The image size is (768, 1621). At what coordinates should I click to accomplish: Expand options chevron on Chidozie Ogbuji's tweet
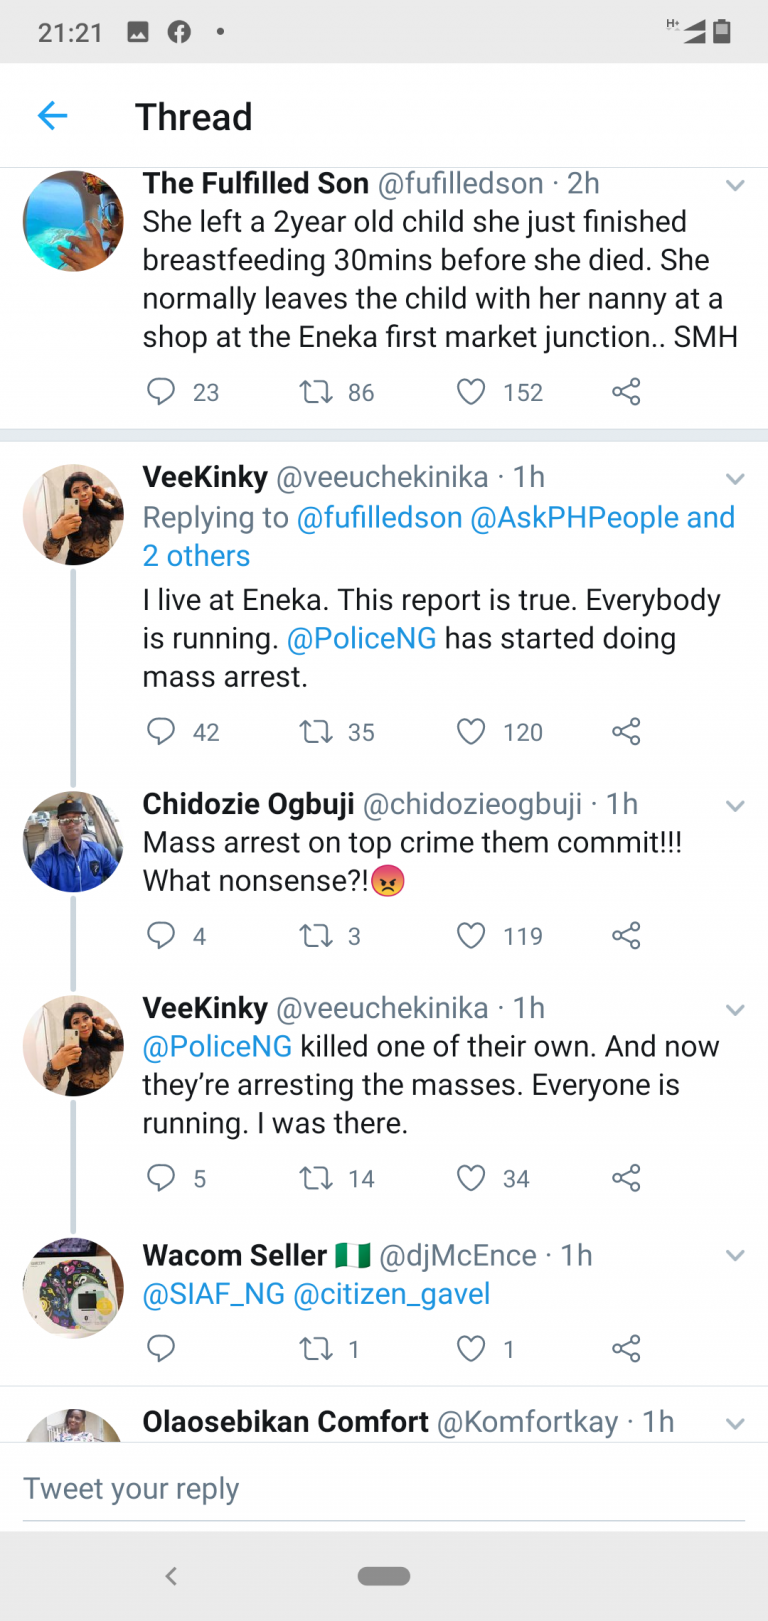pos(735,806)
